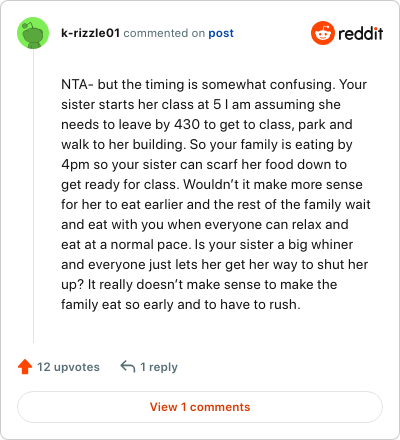Click the line starting "get ready for class"

tap(212, 185)
